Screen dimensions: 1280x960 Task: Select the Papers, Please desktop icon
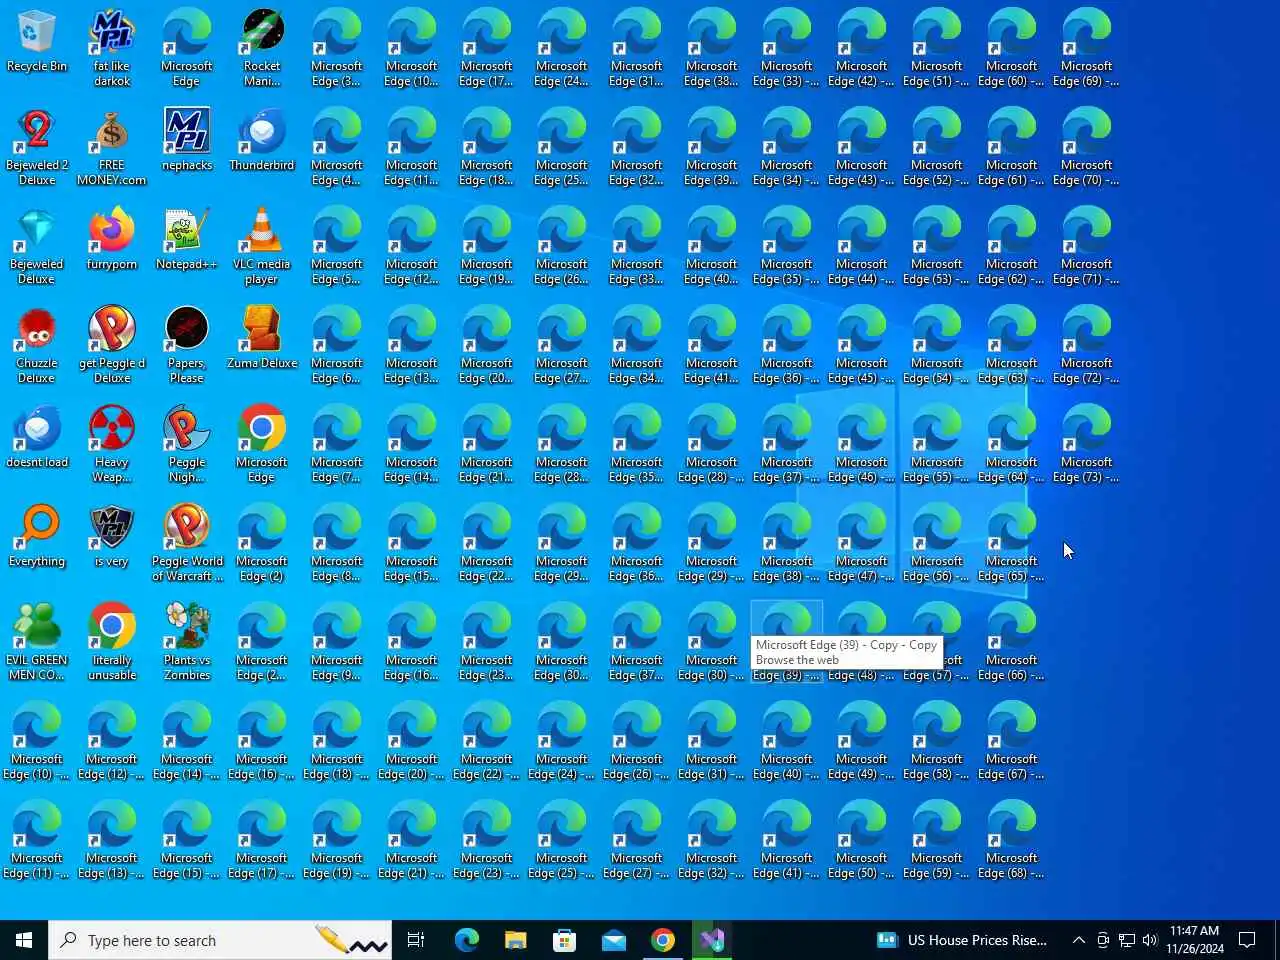pyautogui.click(x=187, y=345)
